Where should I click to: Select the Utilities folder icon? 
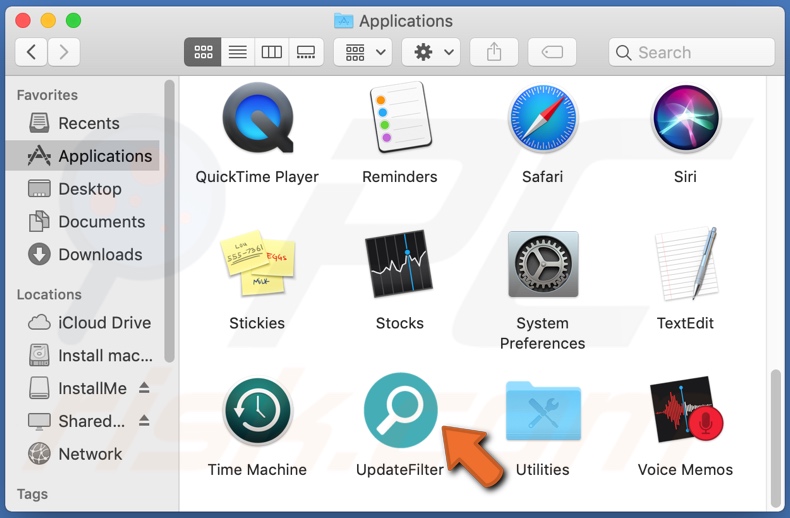543,411
